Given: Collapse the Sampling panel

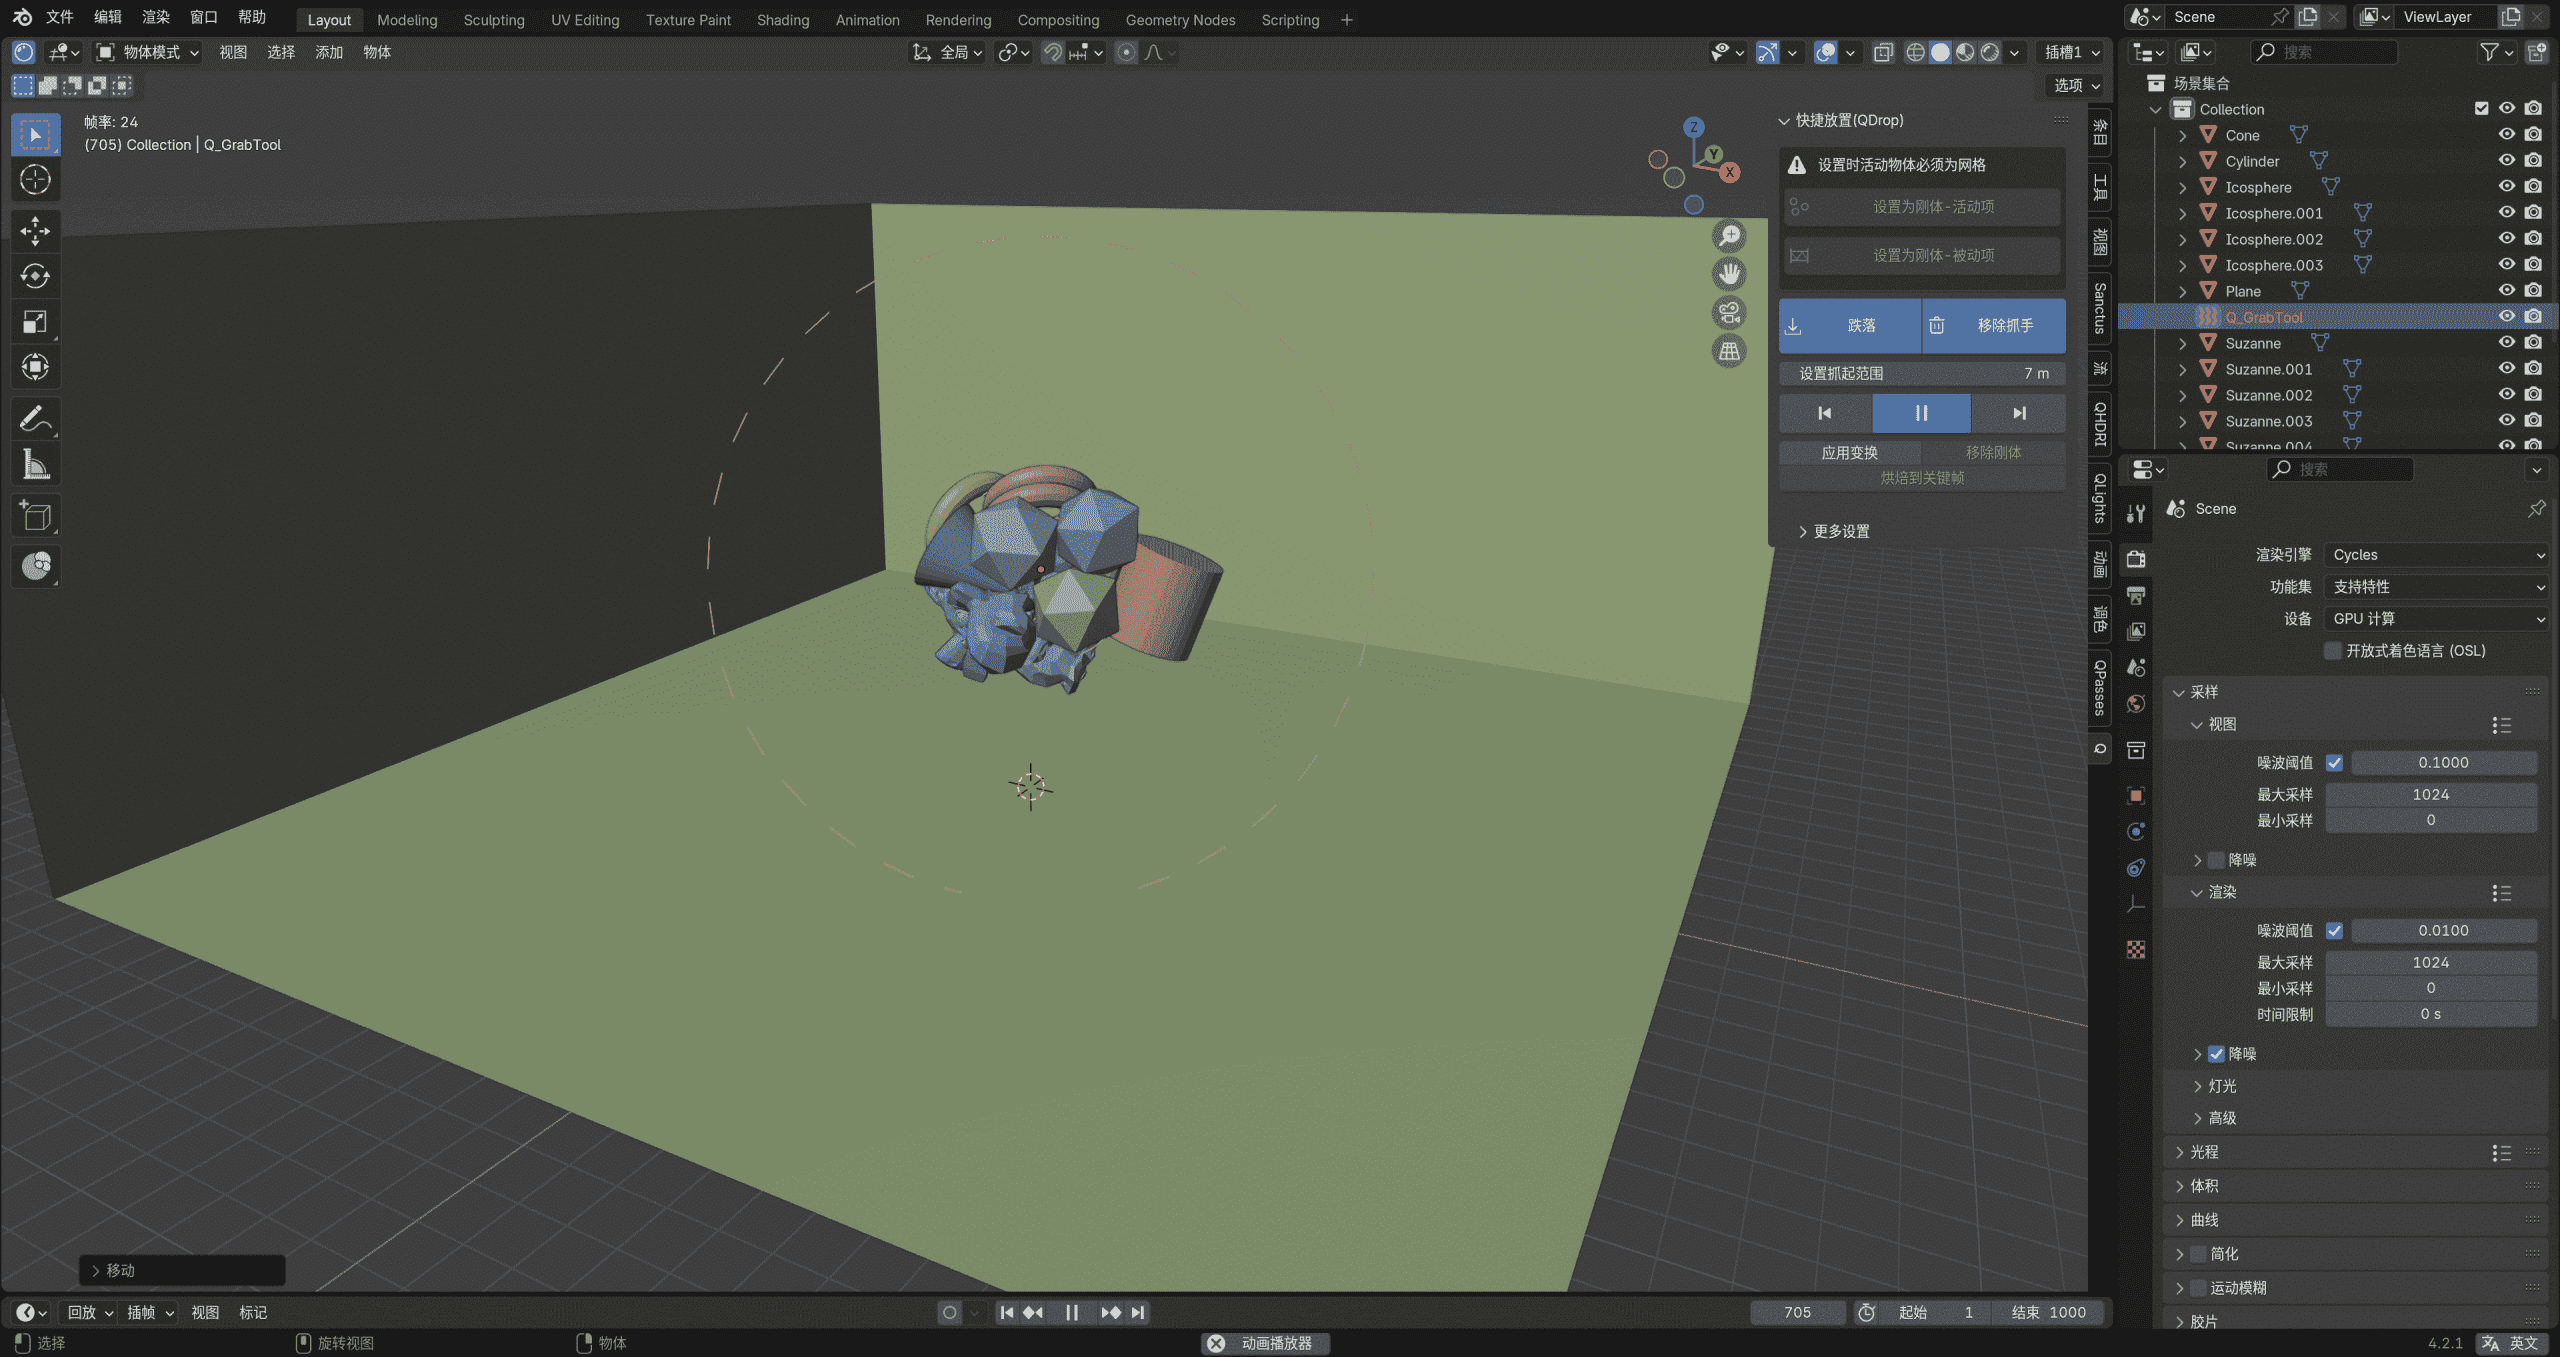Looking at the screenshot, I should coord(2204,692).
